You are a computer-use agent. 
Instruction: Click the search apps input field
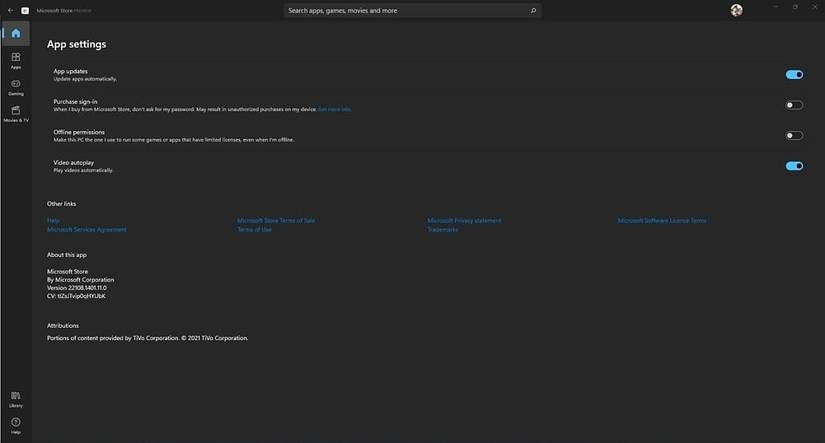coord(412,11)
